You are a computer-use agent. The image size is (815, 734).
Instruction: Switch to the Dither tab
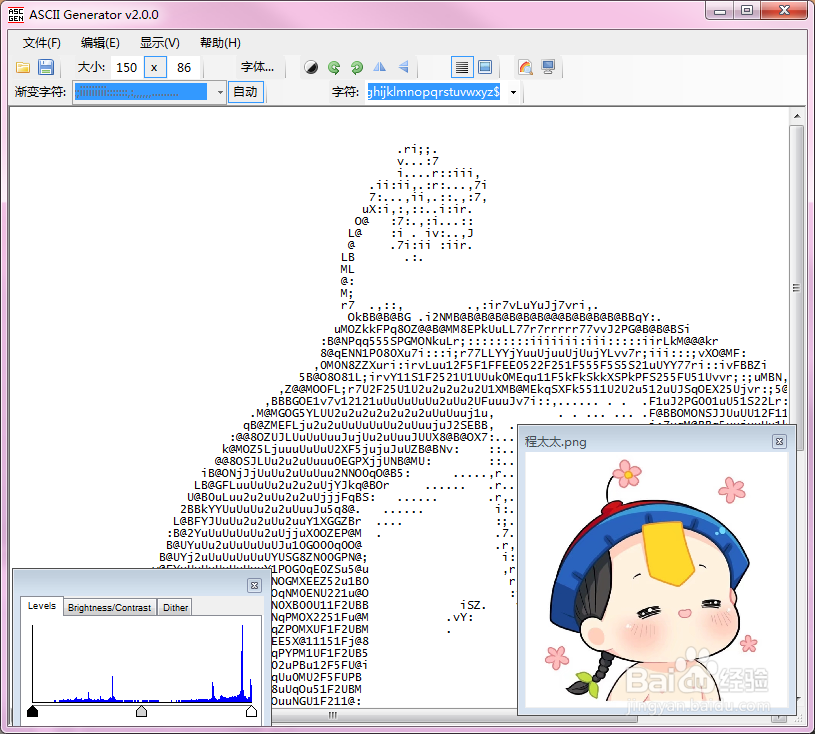175,607
